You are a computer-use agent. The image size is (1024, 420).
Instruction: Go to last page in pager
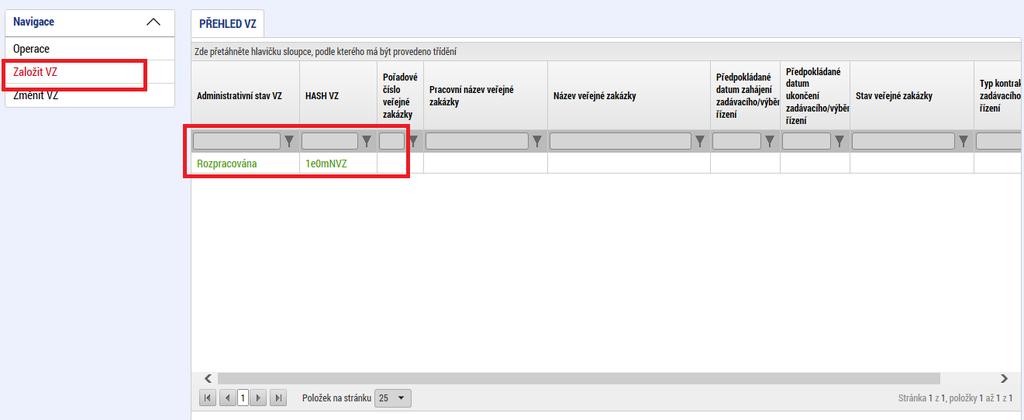pos(280,397)
